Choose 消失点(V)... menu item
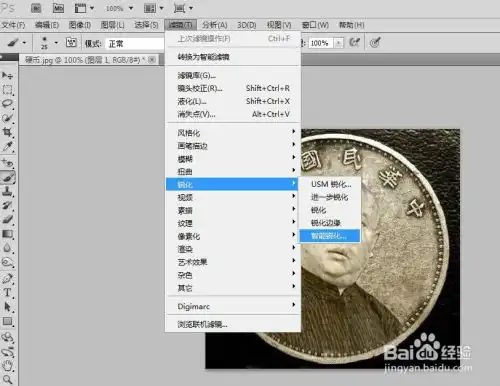500x386 pixels. click(232, 114)
